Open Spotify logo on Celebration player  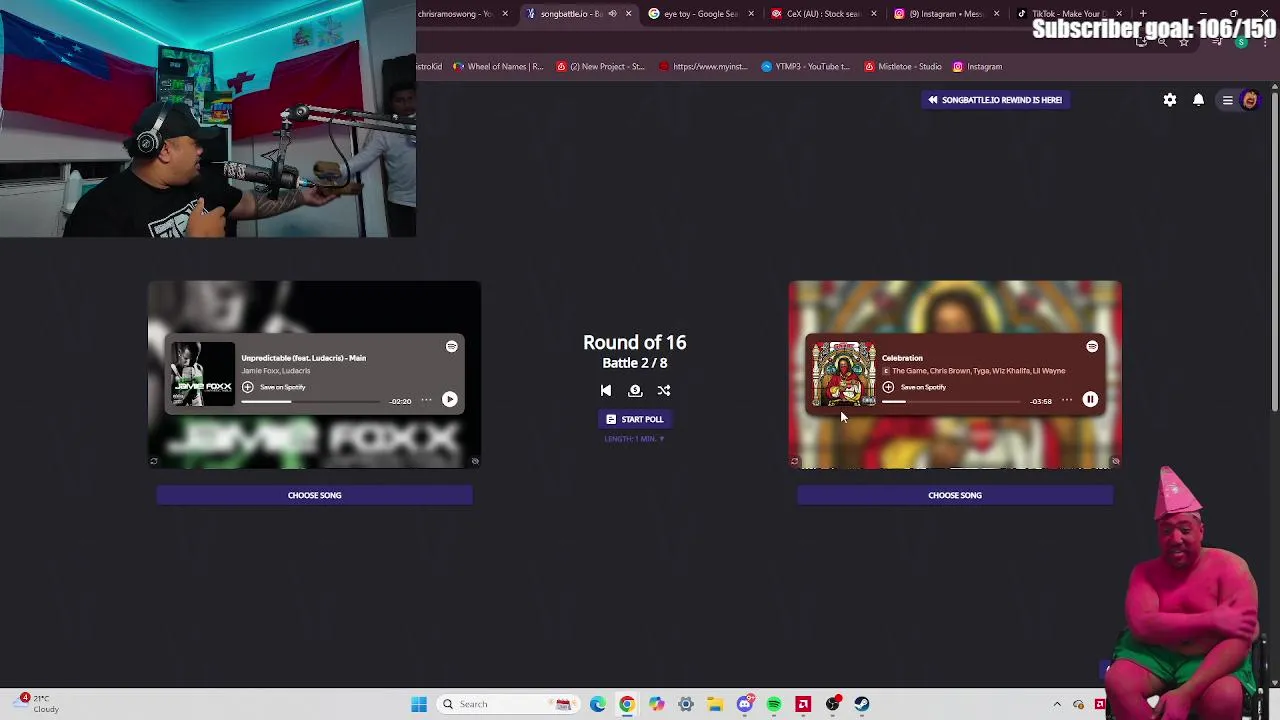pos(1092,346)
